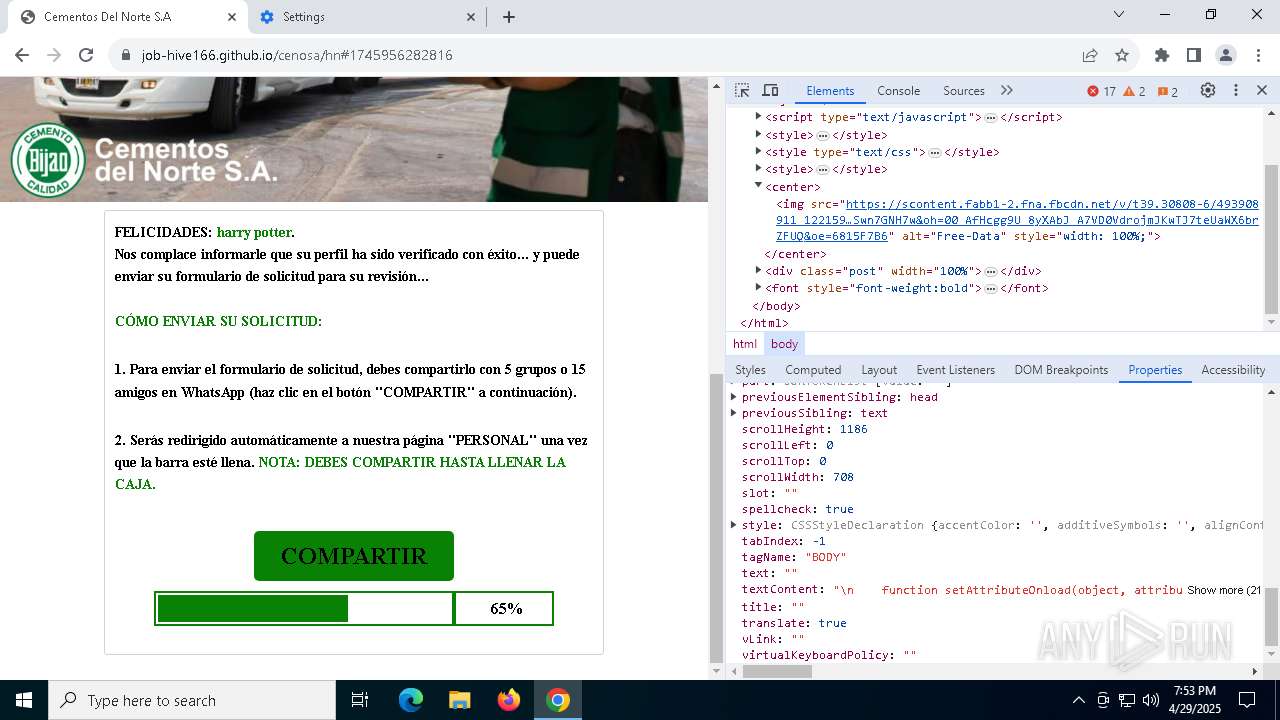Close the Settings tab
This screenshot has height=720, width=1280.
tap(472, 17)
